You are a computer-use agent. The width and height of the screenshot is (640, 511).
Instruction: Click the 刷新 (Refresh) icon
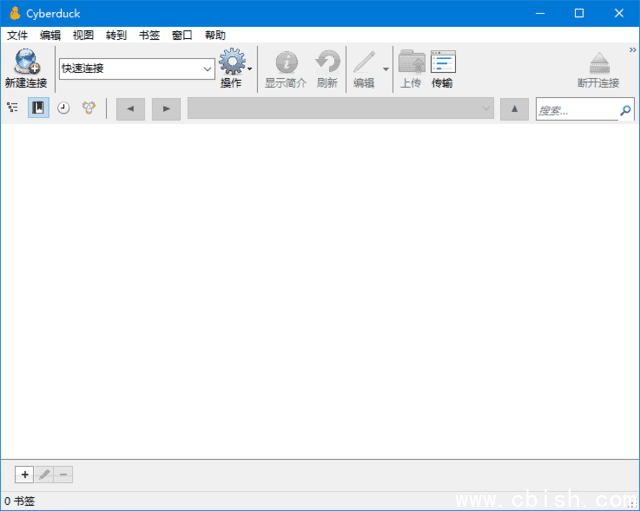click(x=327, y=63)
